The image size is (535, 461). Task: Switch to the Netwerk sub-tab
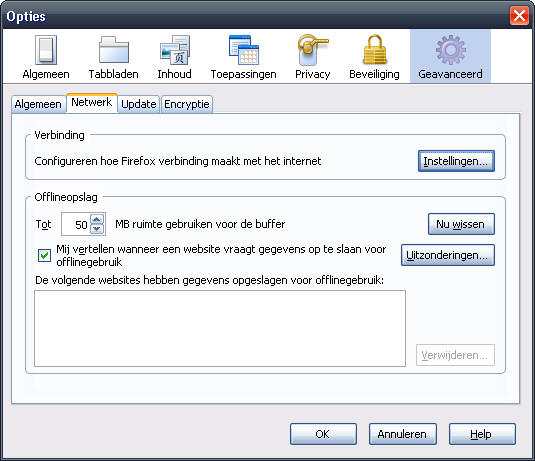[x=92, y=102]
